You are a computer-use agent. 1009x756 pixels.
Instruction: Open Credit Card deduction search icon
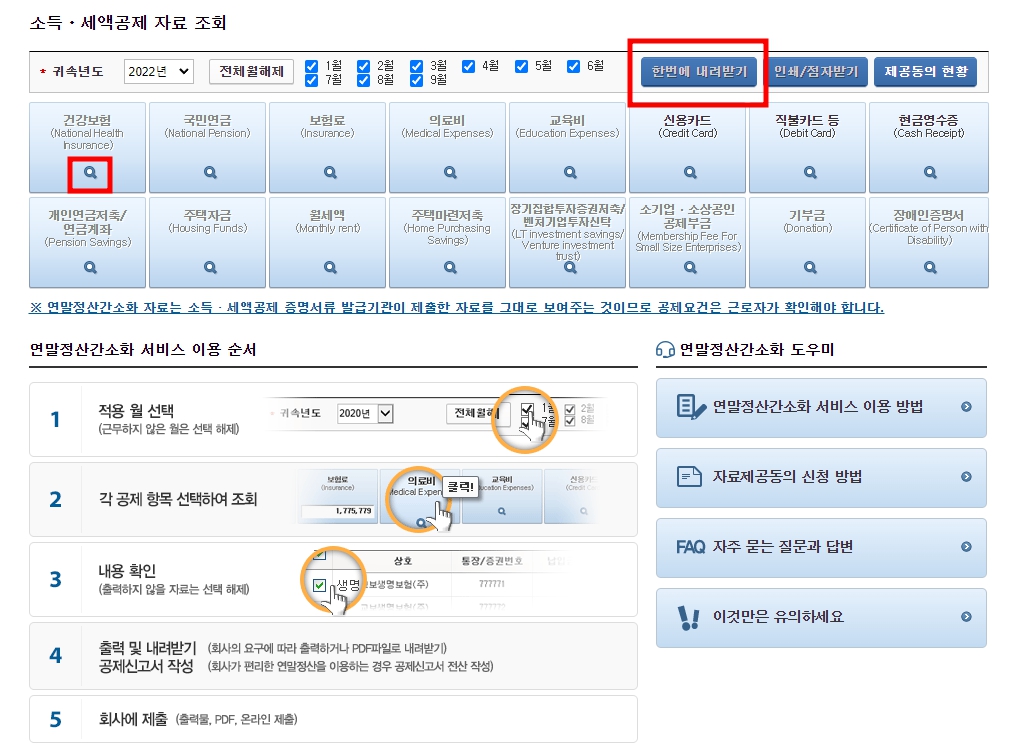(x=690, y=172)
